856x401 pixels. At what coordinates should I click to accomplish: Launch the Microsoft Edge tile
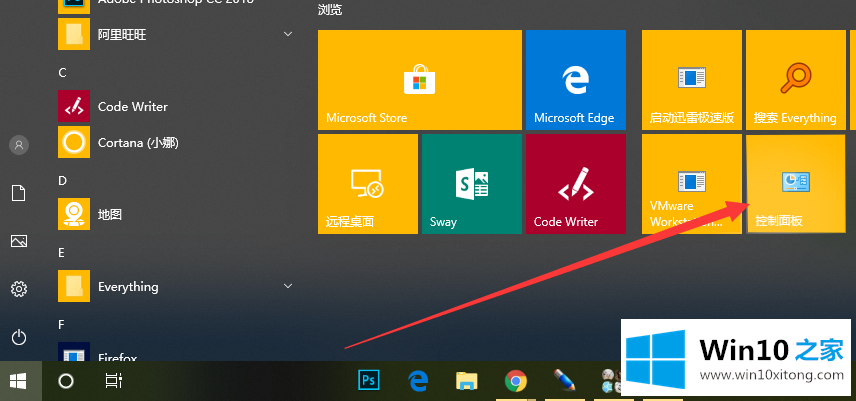click(x=575, y=80)
